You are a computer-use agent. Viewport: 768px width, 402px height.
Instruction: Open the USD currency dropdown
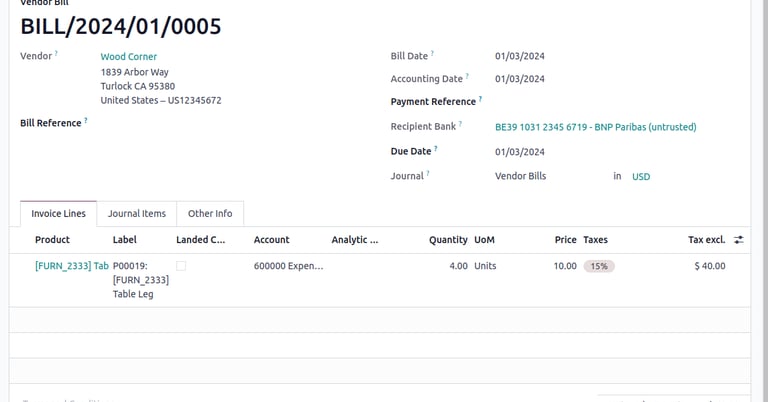click(641, 177)
